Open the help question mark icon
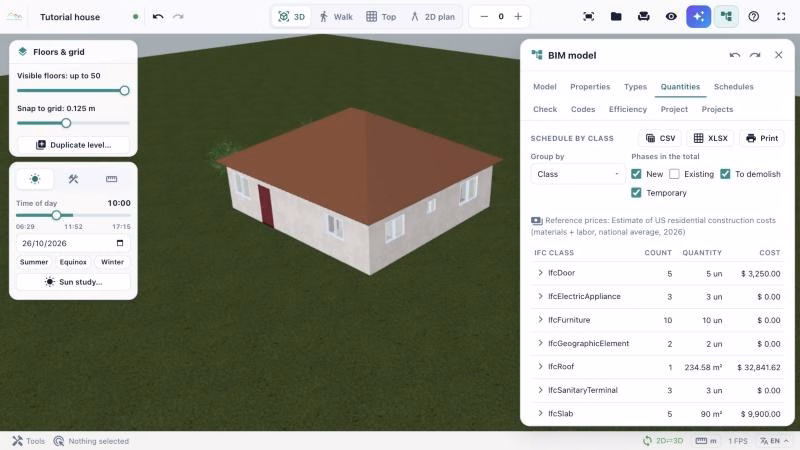This screenshot has width=800, height=450. click(x=754, y=17)
